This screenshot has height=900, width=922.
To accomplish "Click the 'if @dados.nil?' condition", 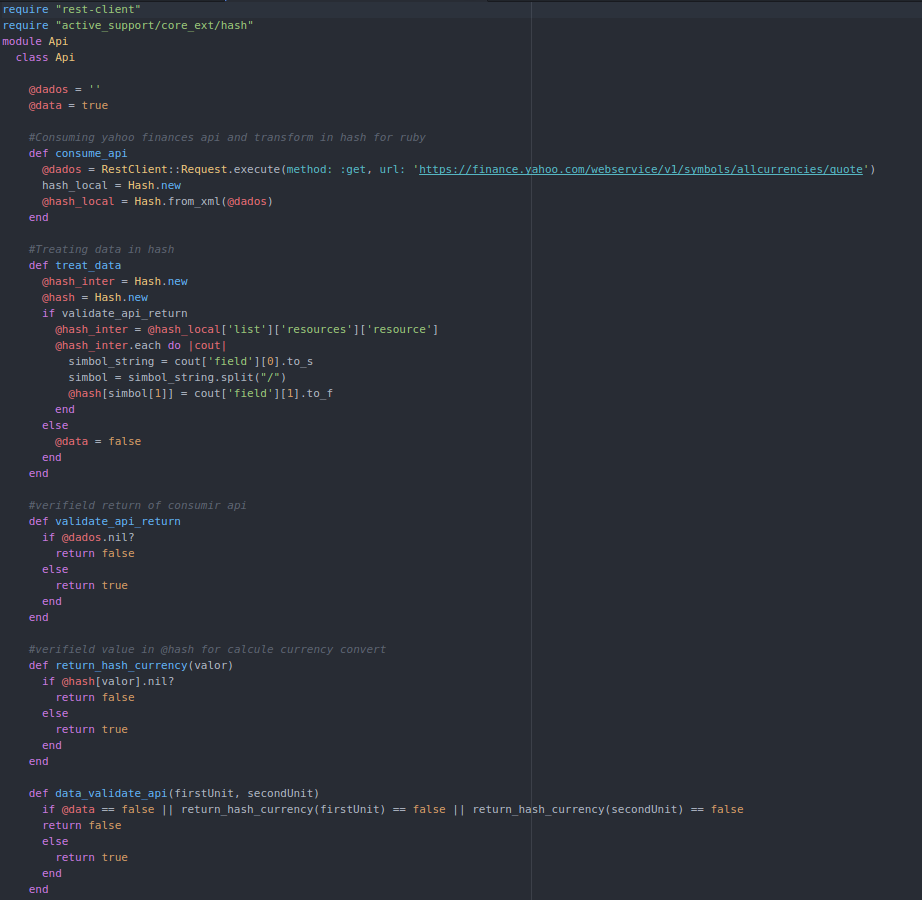I will (x=88, y=537).
